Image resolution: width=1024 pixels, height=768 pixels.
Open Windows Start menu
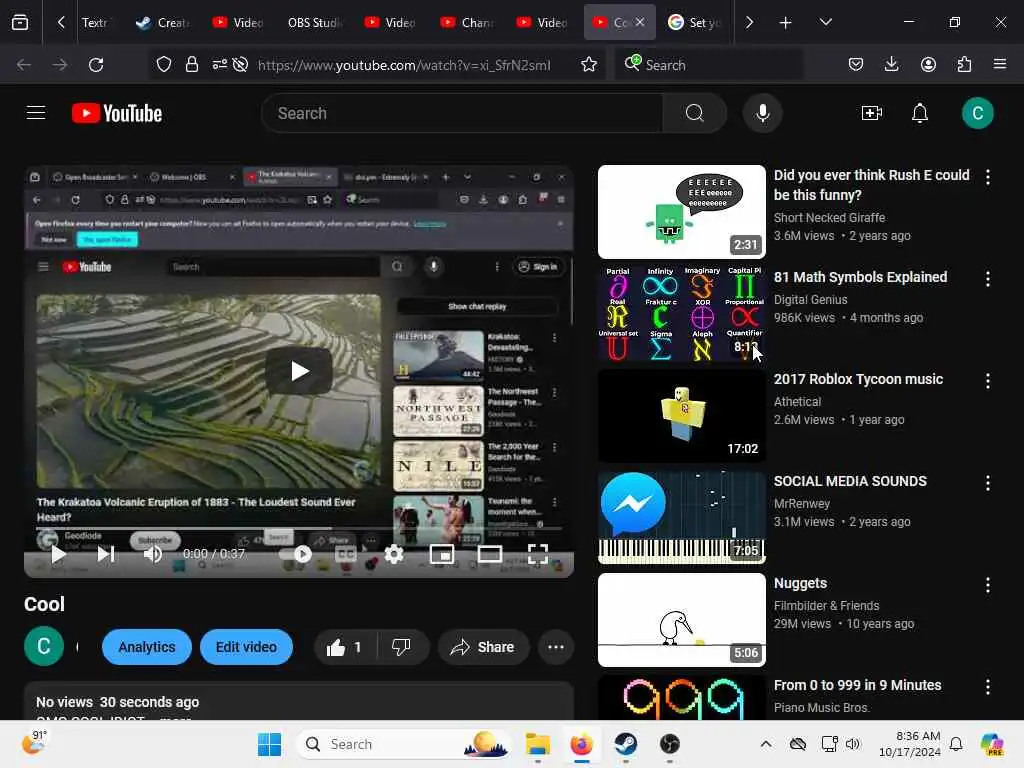[x=269, y=744]
